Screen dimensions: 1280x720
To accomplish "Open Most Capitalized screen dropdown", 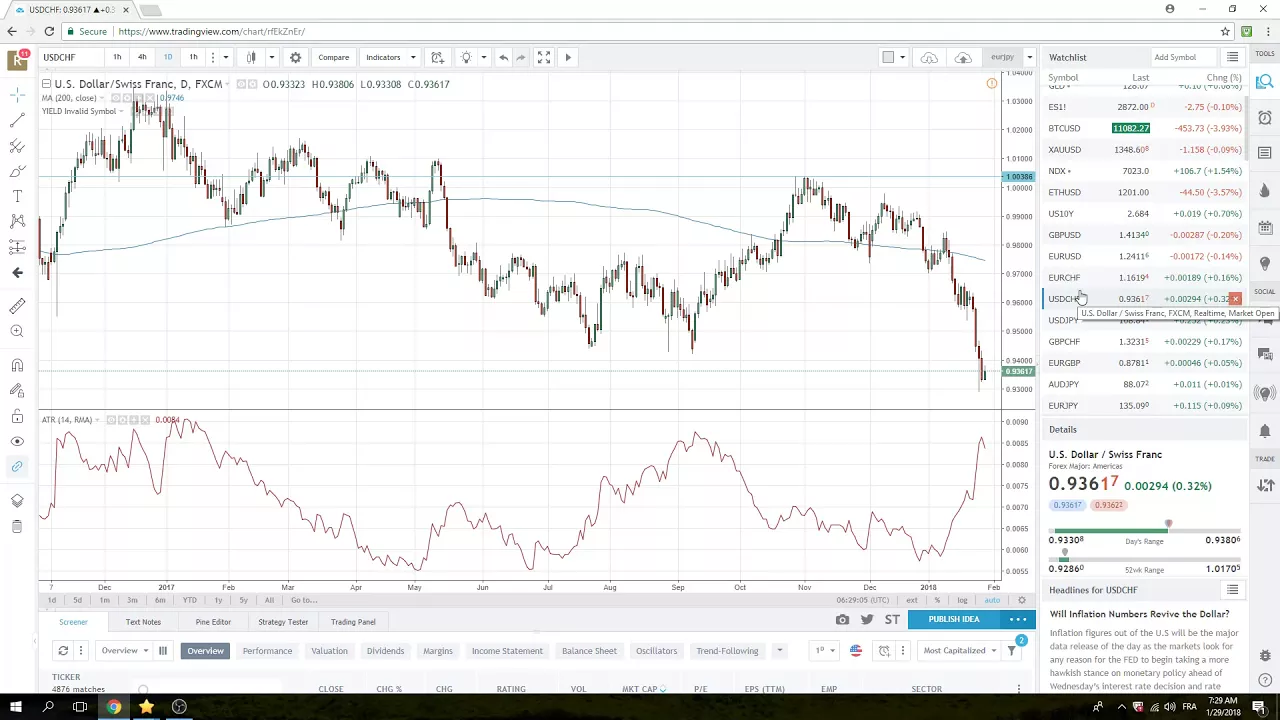I will click(960, 651).
